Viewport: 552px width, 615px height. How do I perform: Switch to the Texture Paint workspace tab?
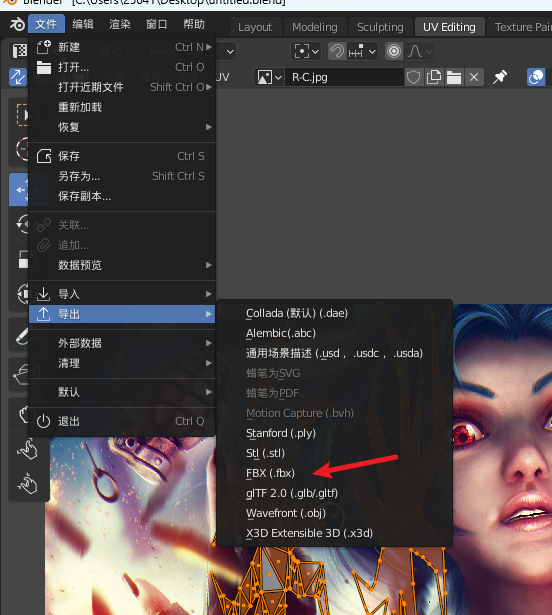[x=522, y=27]
